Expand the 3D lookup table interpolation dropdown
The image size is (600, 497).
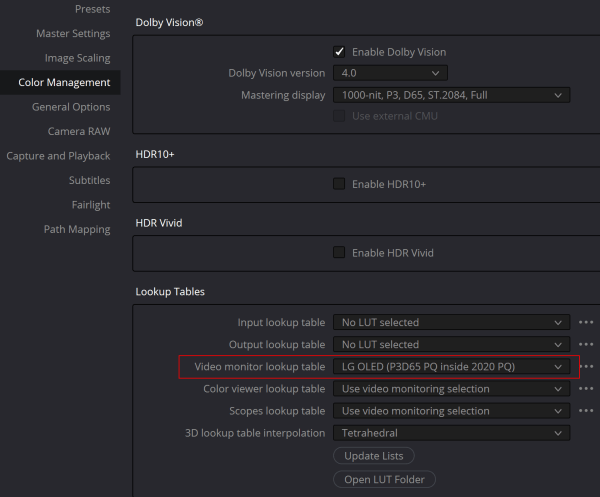452,433
